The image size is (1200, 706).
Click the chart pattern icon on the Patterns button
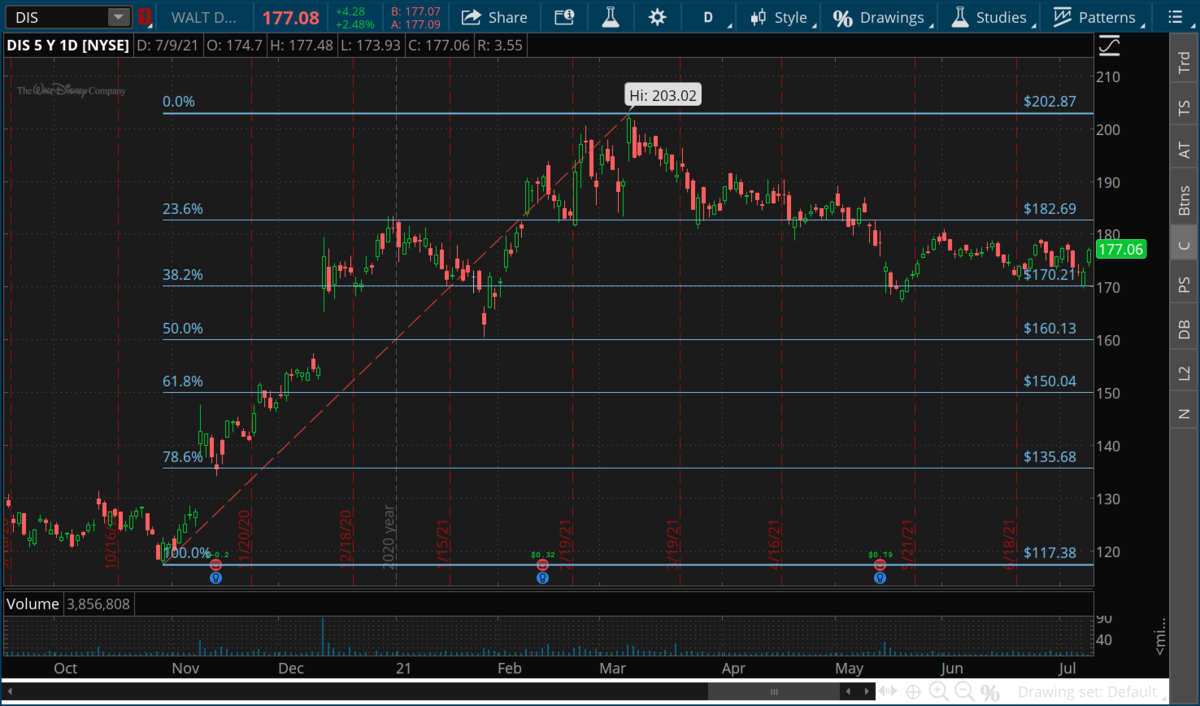(x=1061, y=17)
